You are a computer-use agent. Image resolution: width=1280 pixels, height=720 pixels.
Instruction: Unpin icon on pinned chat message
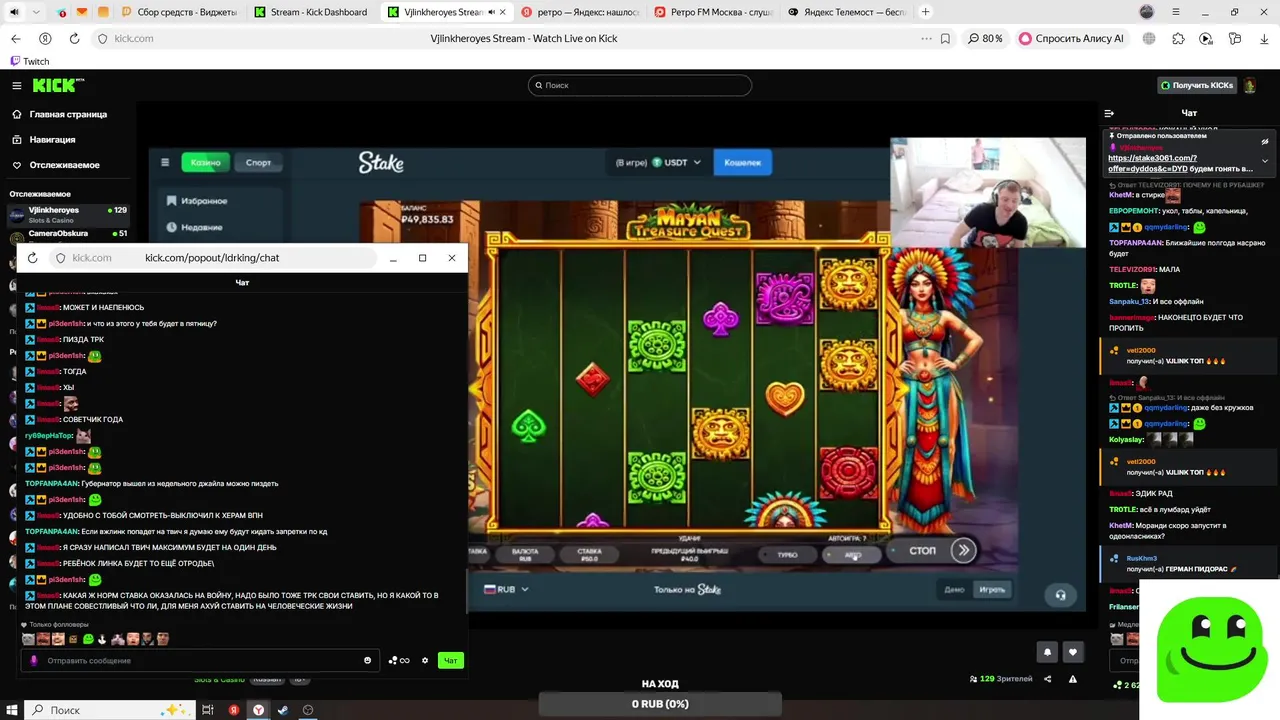(1265, 141)
